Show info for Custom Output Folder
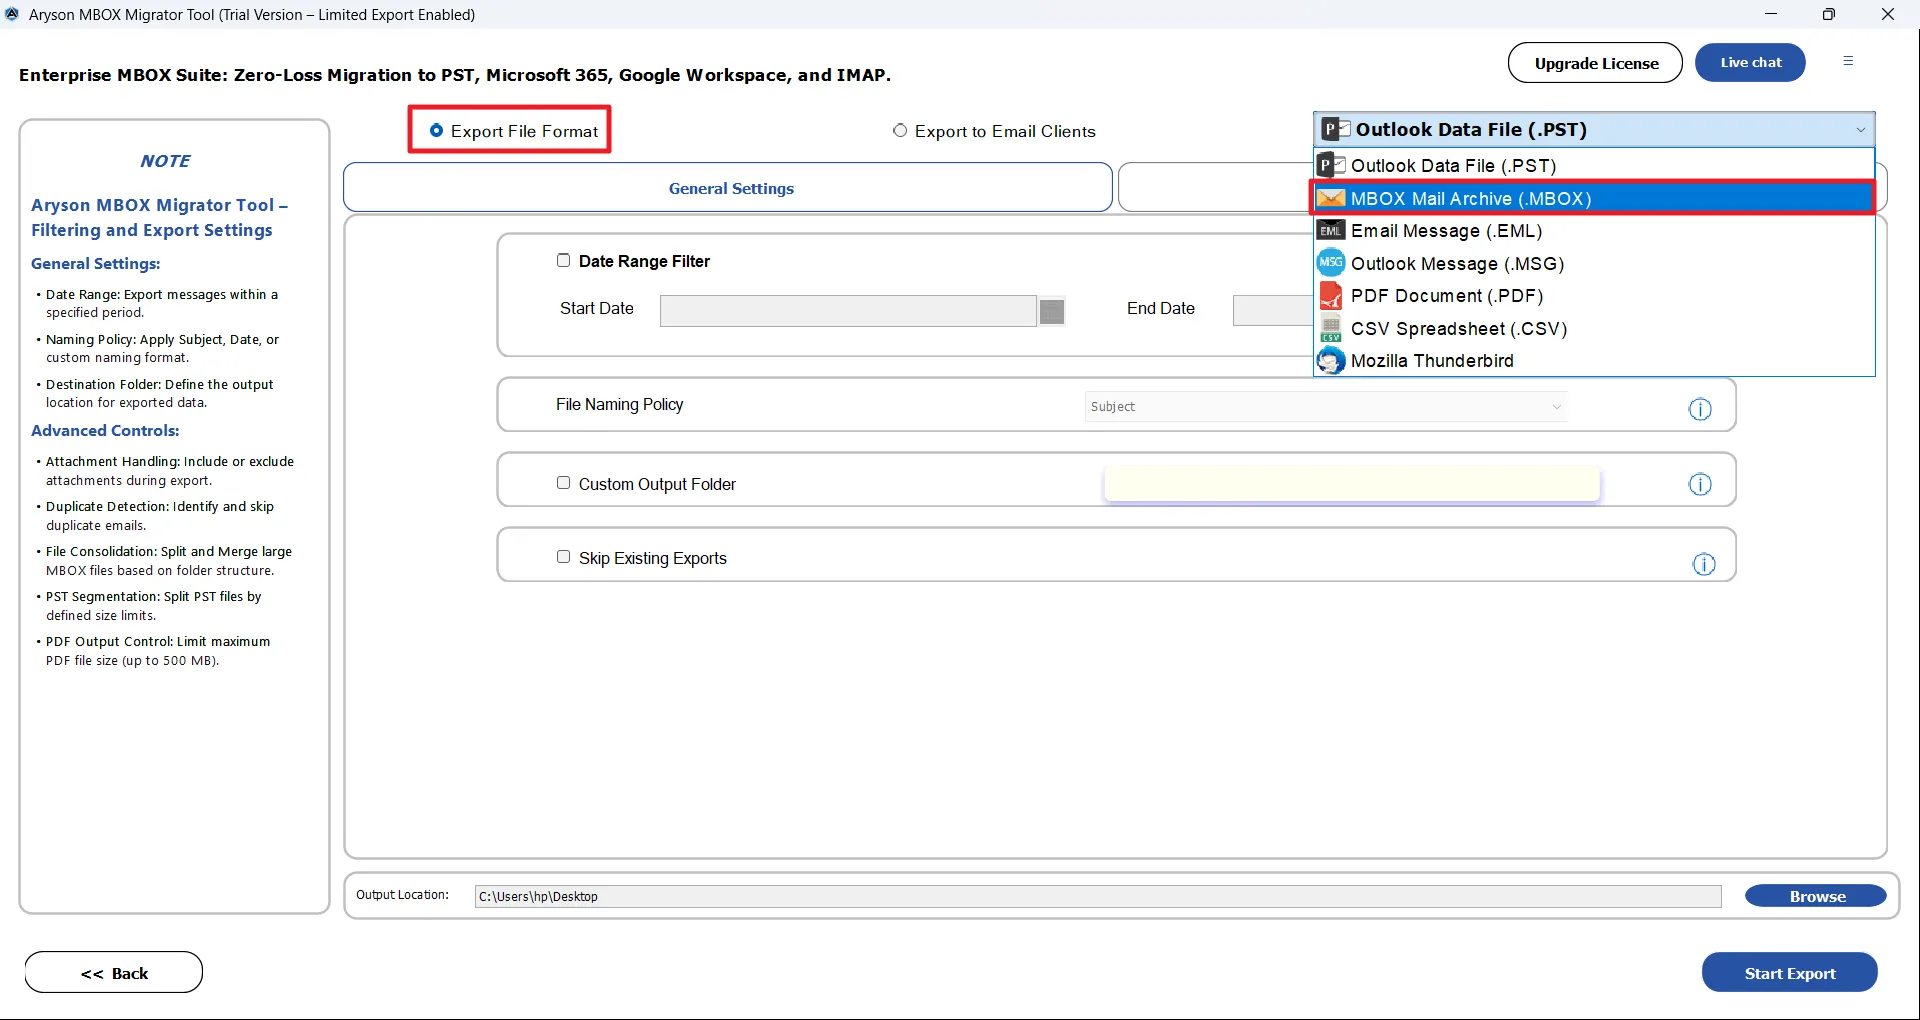The height and width of the screenshot is (1020, 1920). click(x=1700, y=484)
